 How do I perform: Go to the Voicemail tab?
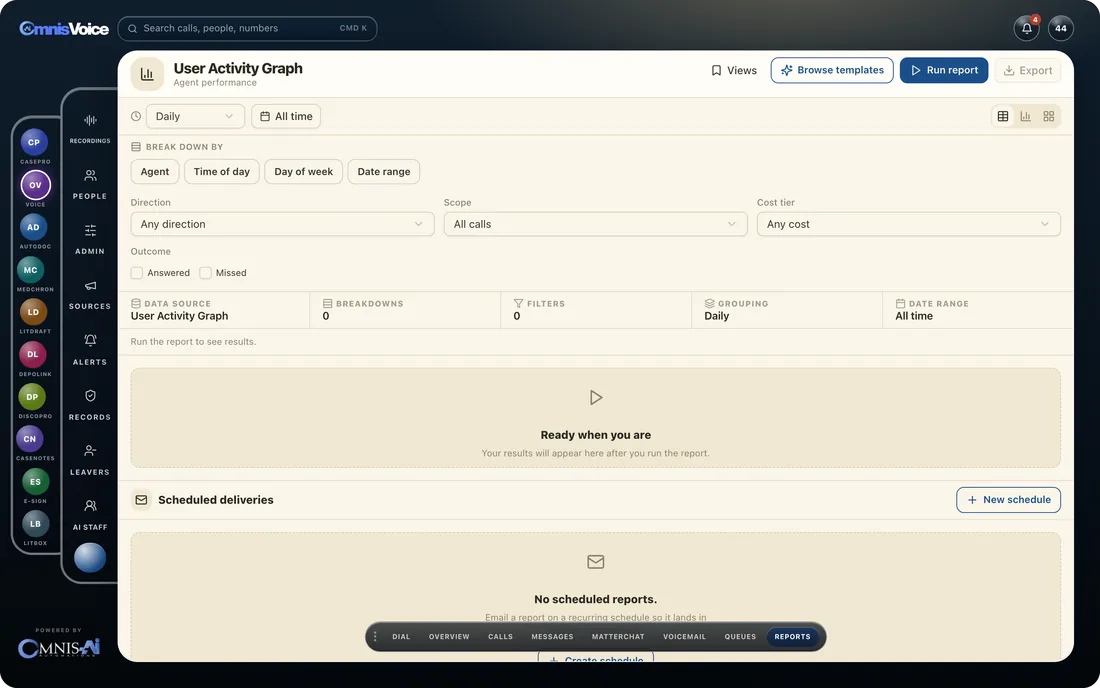[685, 637]
